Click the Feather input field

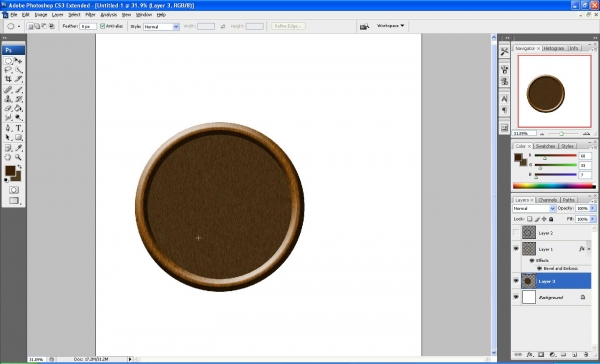coord(88,26)
